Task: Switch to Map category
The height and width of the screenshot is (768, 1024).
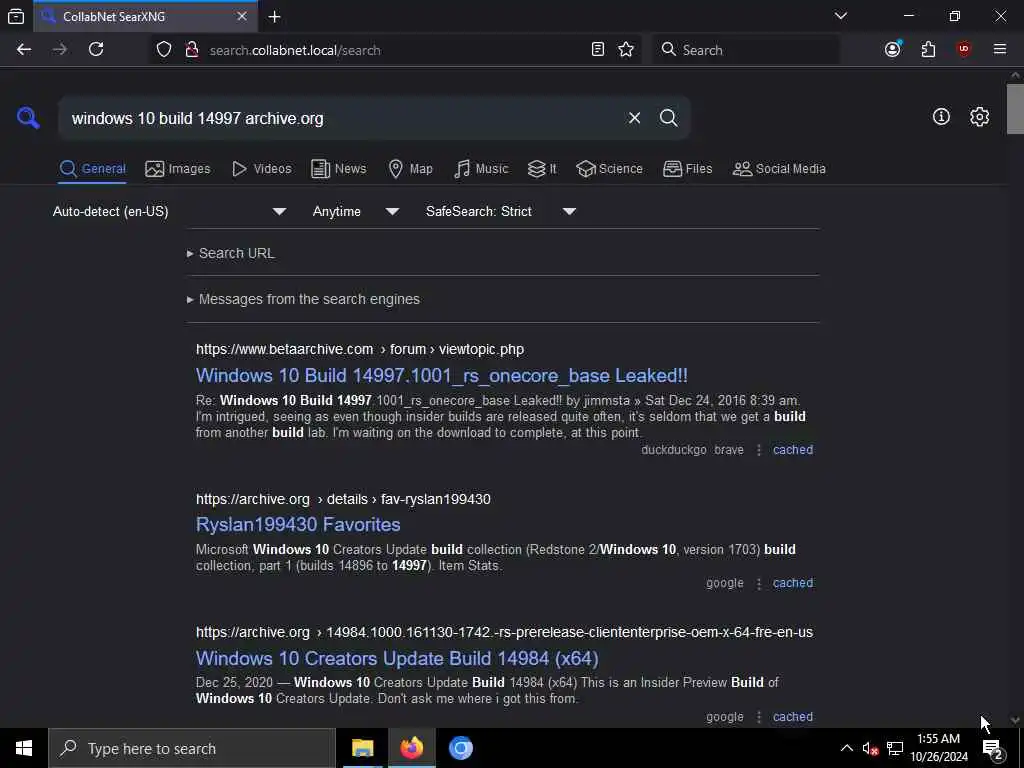Action: tap(410, 168)
